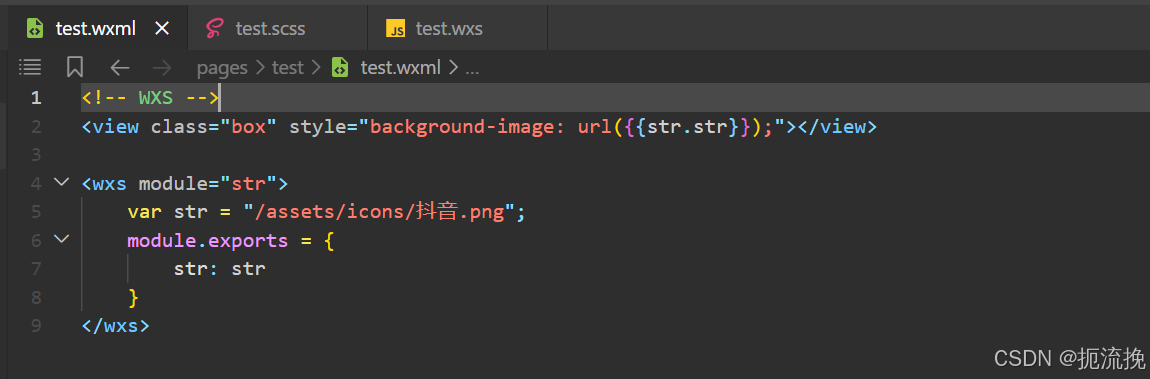Open the test.wxs tab
The height and width of the screenshot is (379, 1150).
click(x=457, y=29)
